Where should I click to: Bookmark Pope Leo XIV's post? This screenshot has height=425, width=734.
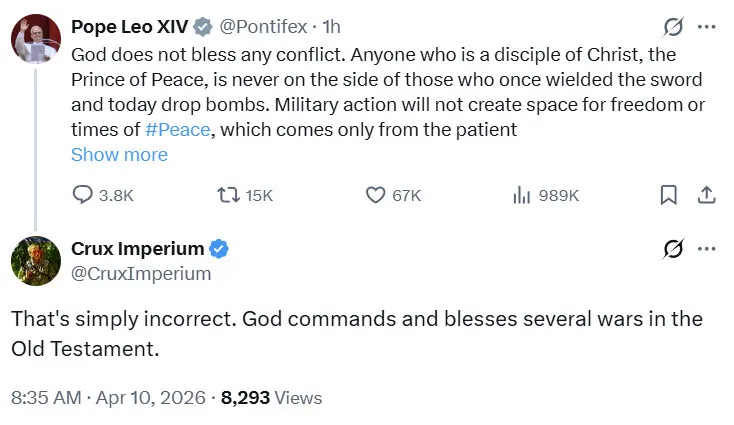coord(669,195)
